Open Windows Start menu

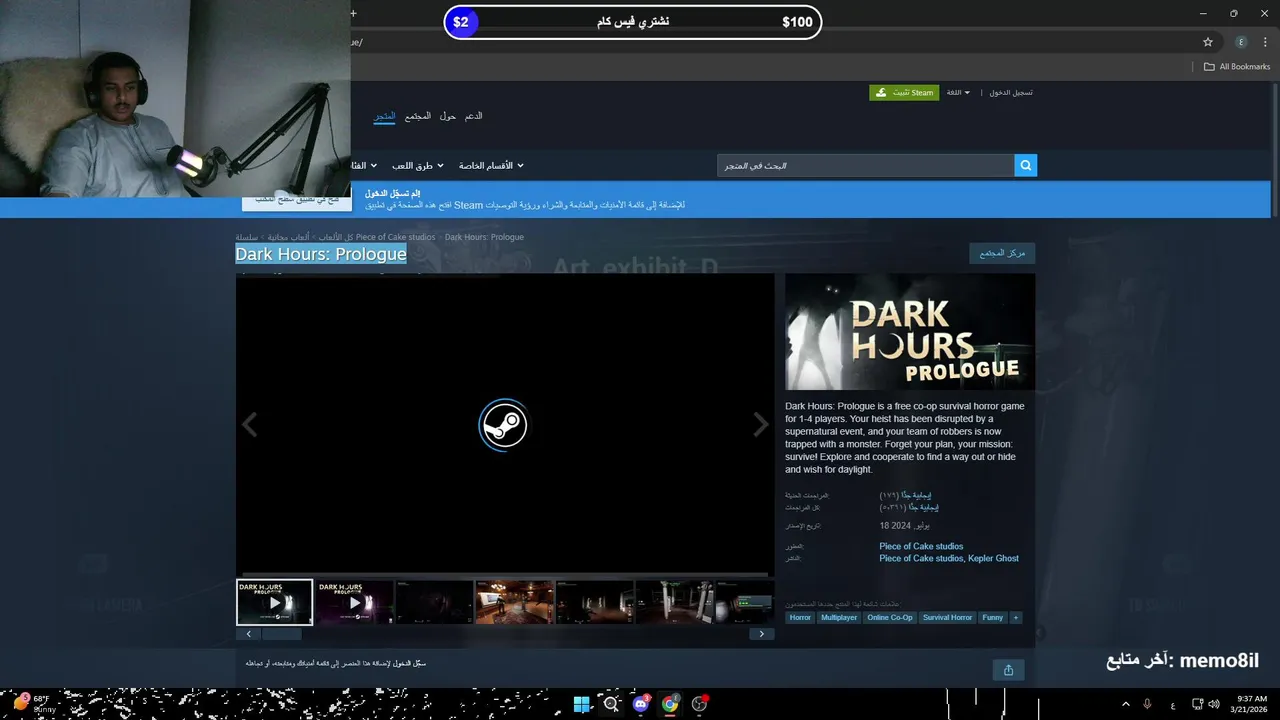point(581,704)
